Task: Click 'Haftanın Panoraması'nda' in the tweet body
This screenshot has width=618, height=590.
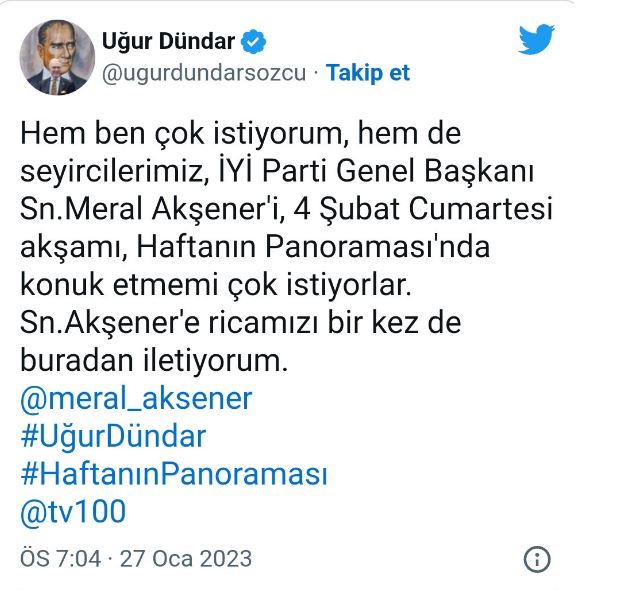Action: 313,247
